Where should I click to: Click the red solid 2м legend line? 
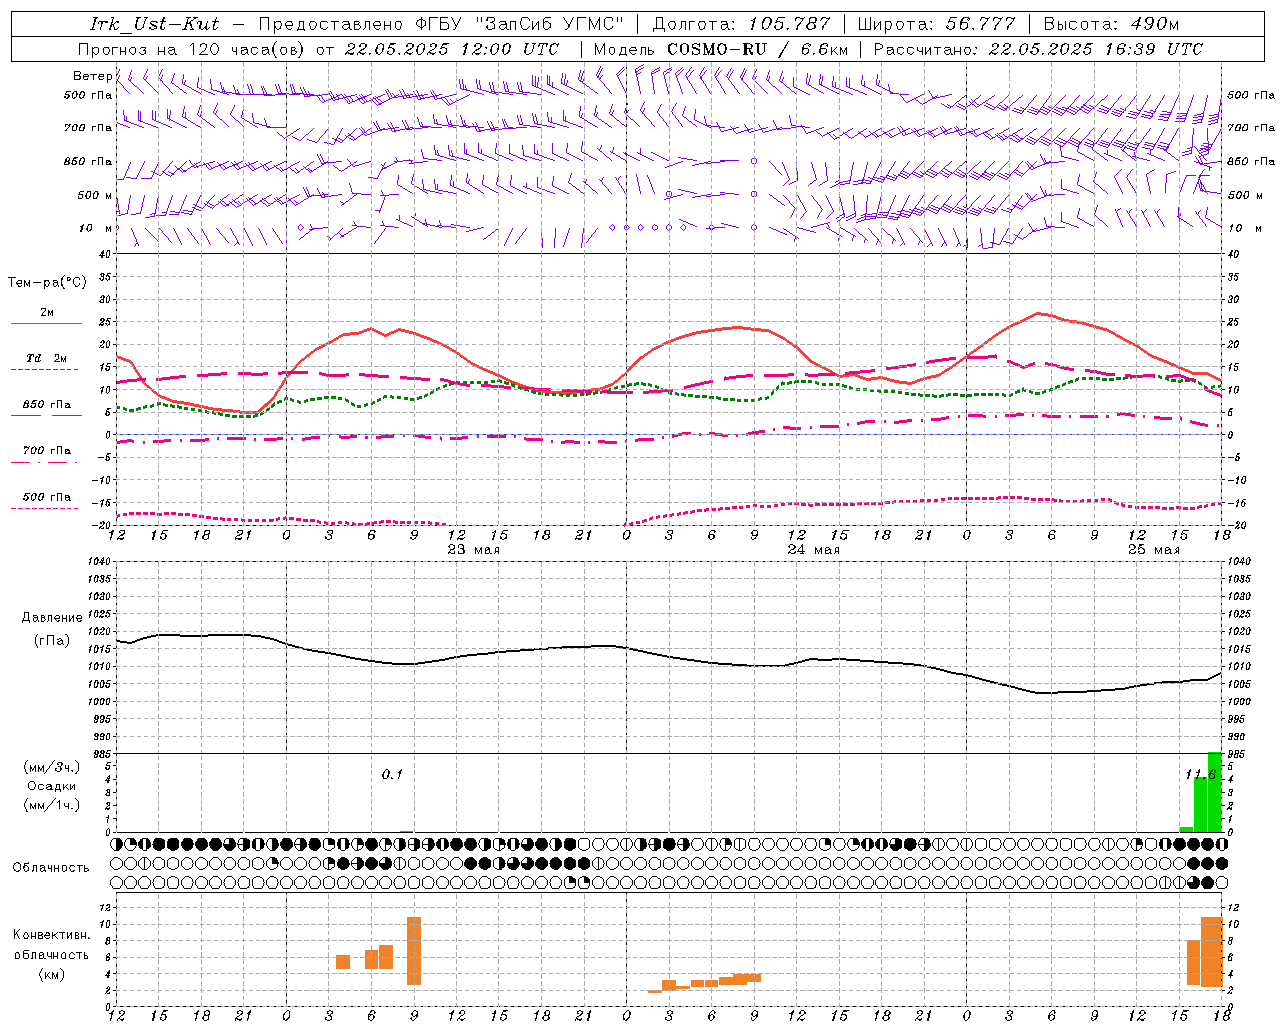[46, 323]
